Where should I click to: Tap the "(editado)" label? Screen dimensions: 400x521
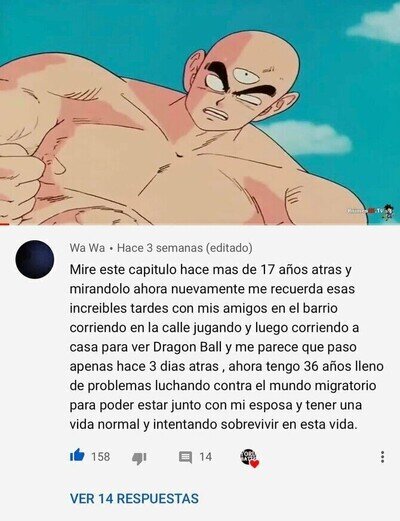click(x=229, y=248)
